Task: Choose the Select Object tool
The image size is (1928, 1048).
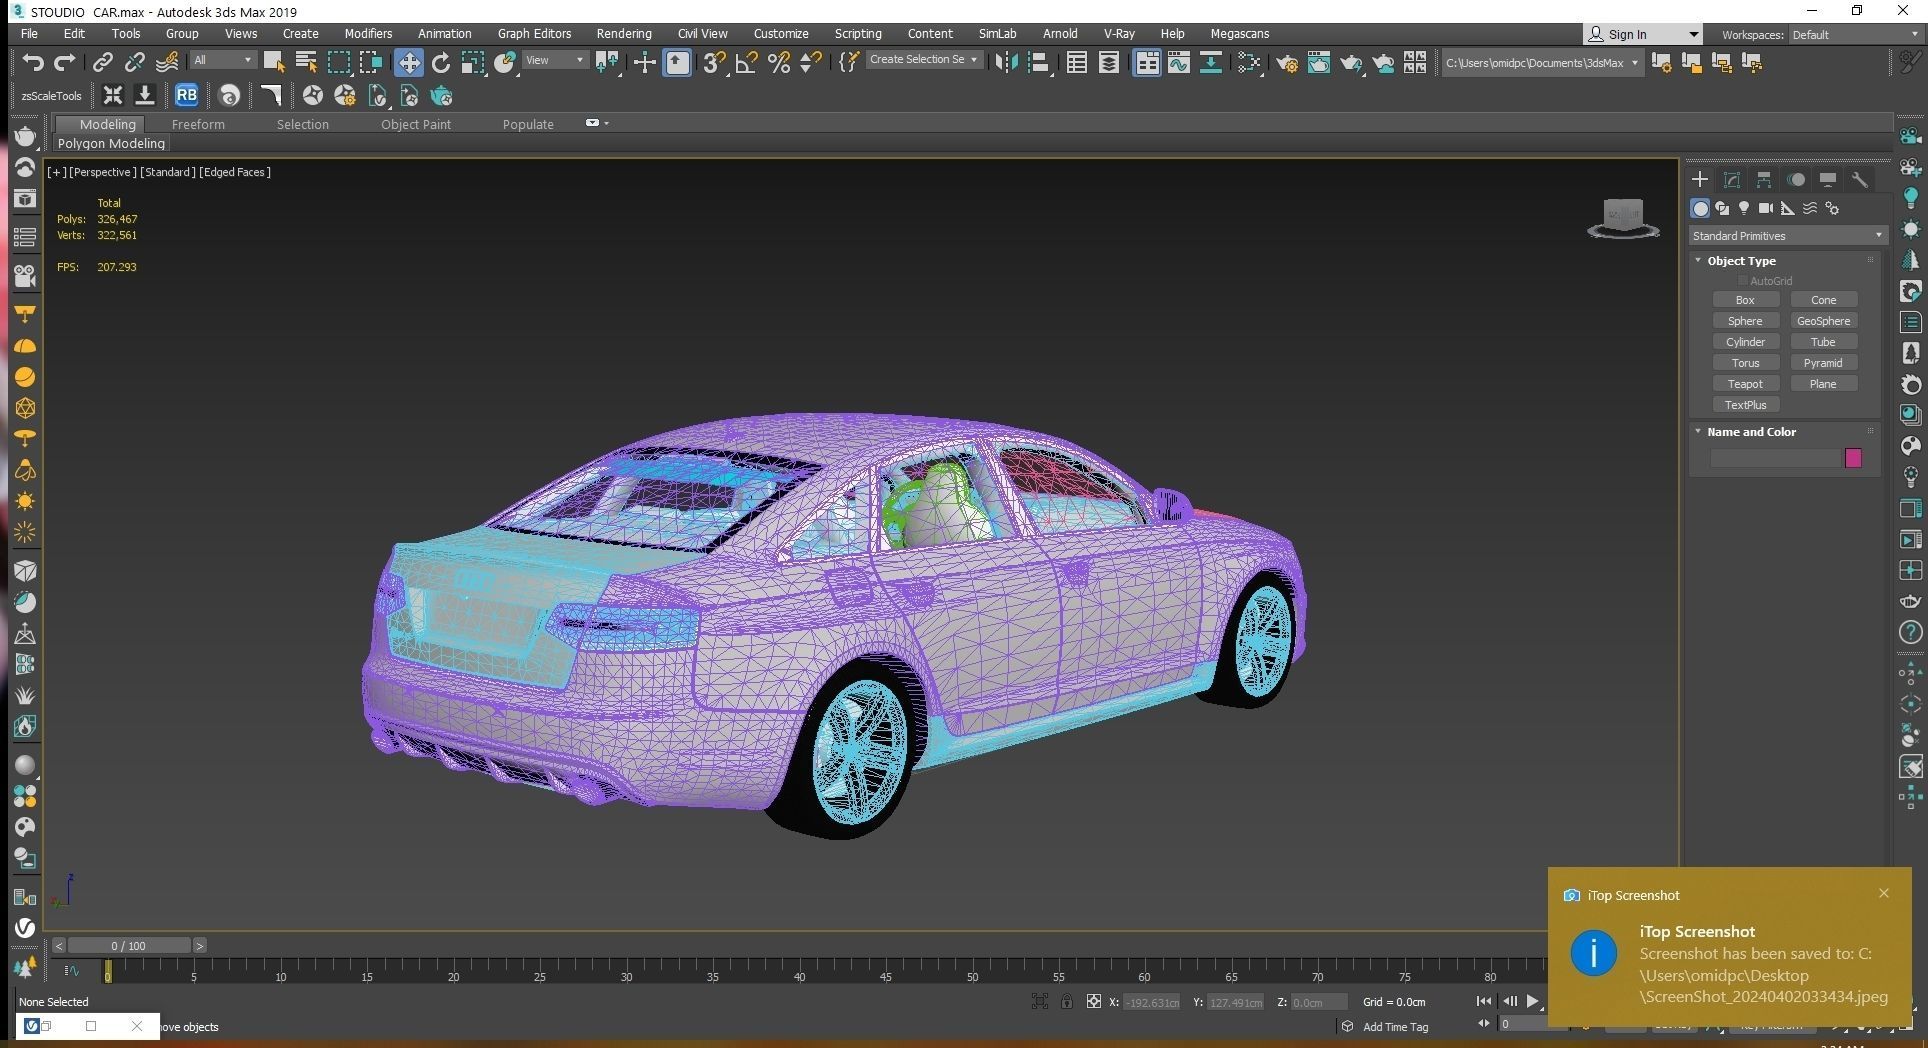Action: [273, 62]
